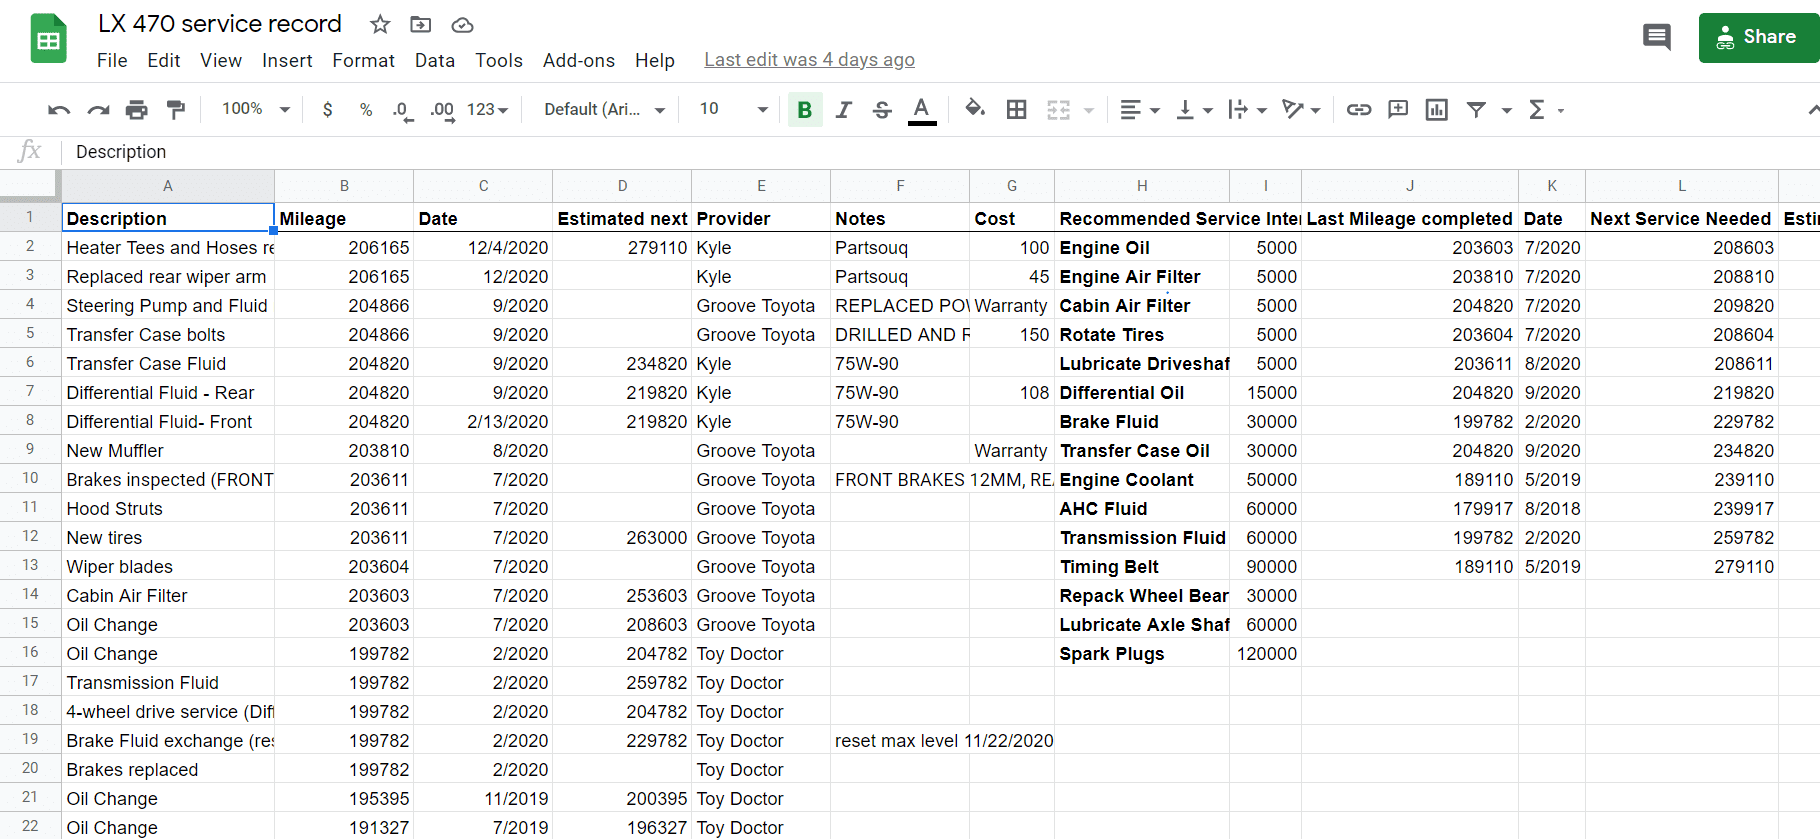The image size is (1820, 839).
Task: Click the Undo icon
Action: [x=59, y=110]
